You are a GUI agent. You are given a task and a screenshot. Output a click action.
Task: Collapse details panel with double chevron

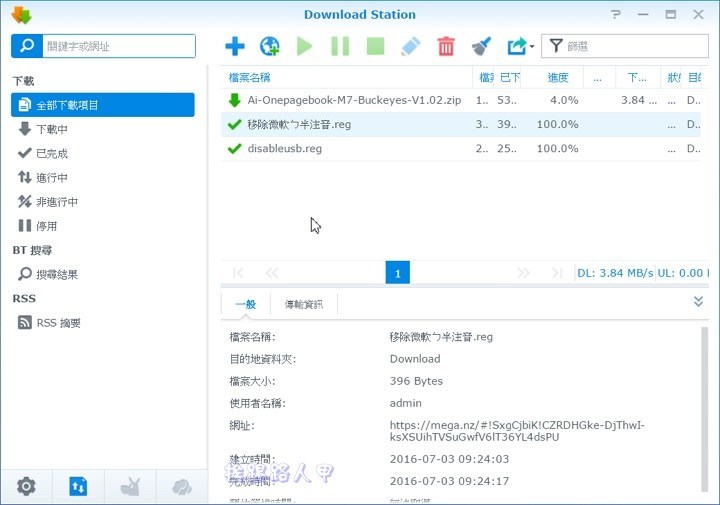pos(698,301)
